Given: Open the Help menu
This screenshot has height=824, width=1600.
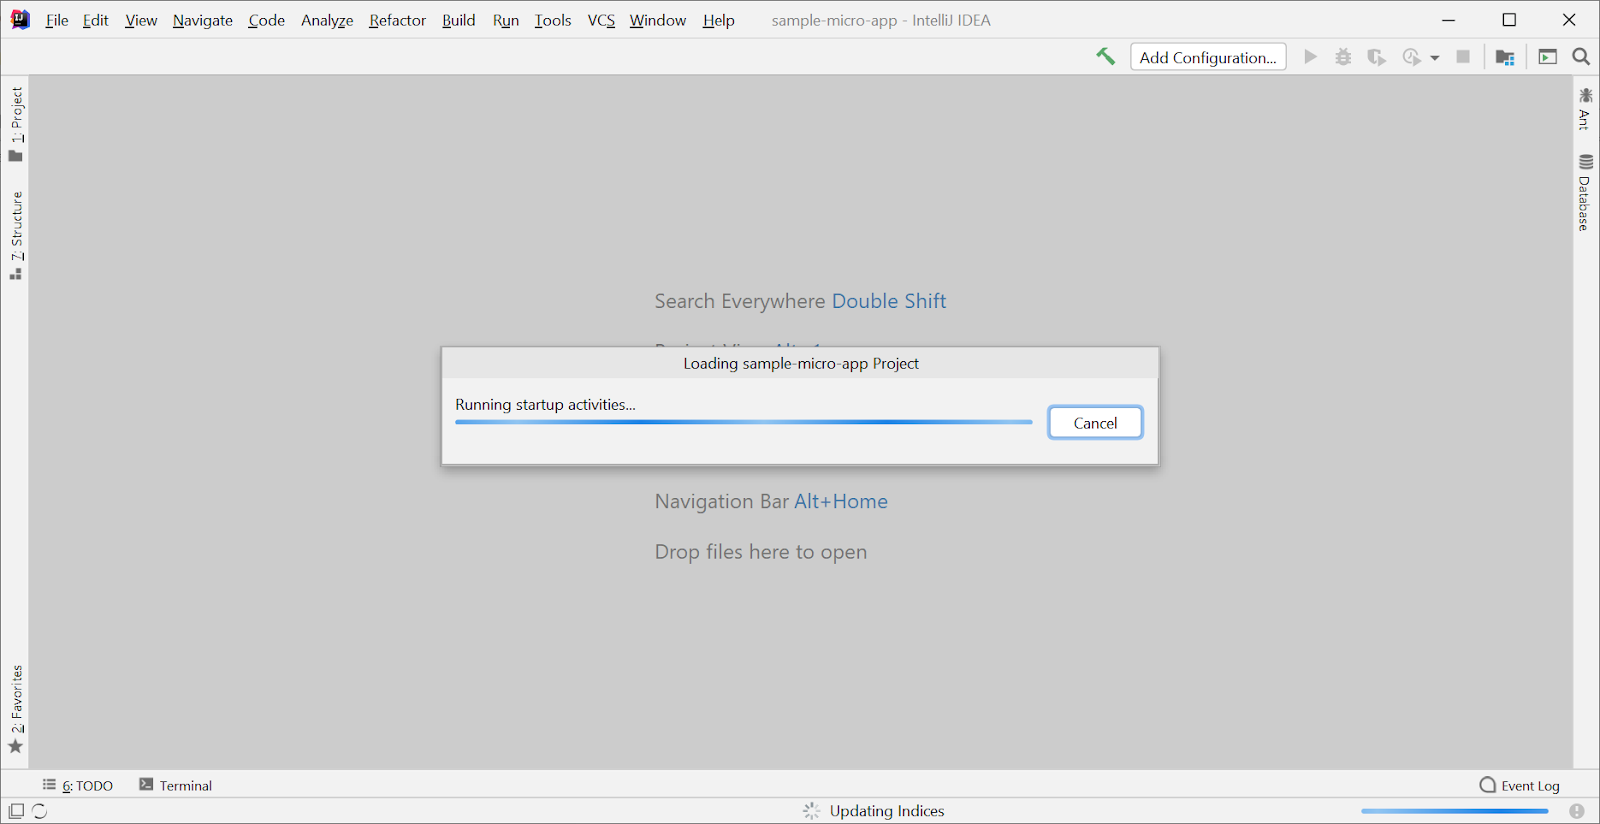Looking at the screenshot, I should click(x=718, y=20).
